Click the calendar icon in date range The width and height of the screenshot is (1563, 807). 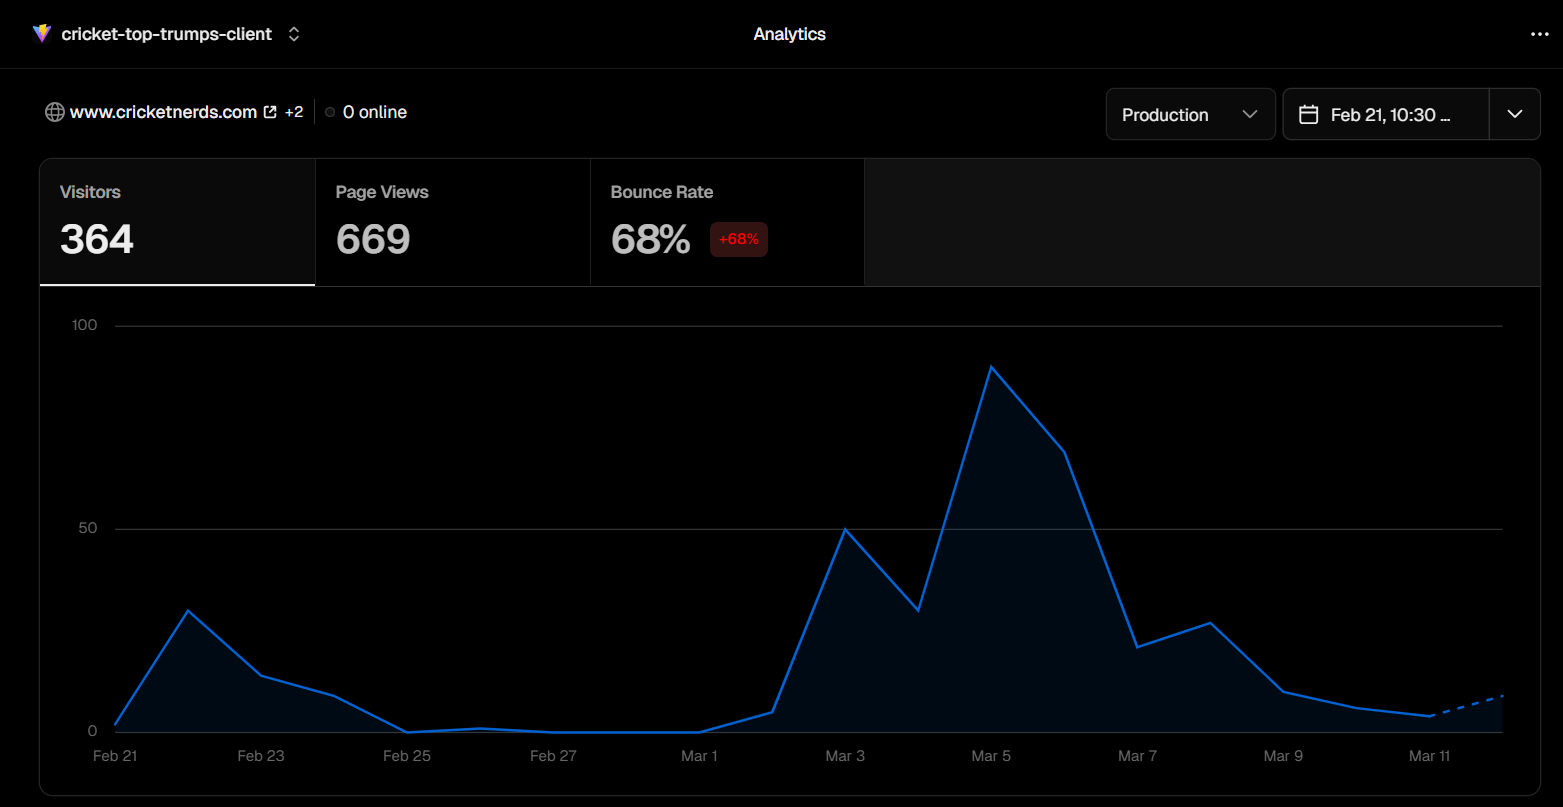pos(1308,115)
